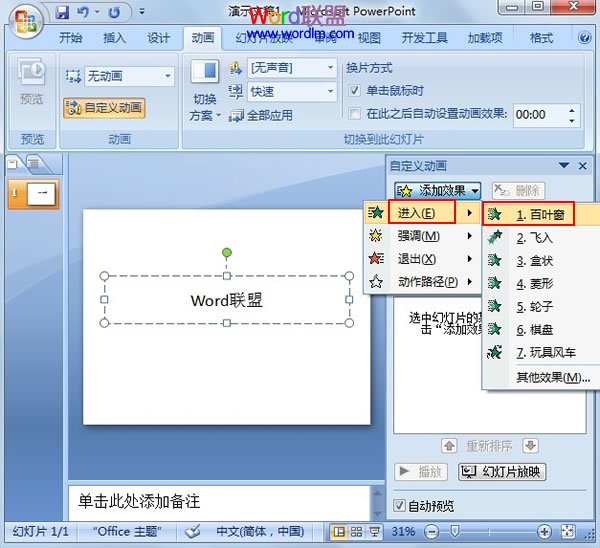
Task: Switch to the 格式 ribbon tab
Action: (541, 38)
